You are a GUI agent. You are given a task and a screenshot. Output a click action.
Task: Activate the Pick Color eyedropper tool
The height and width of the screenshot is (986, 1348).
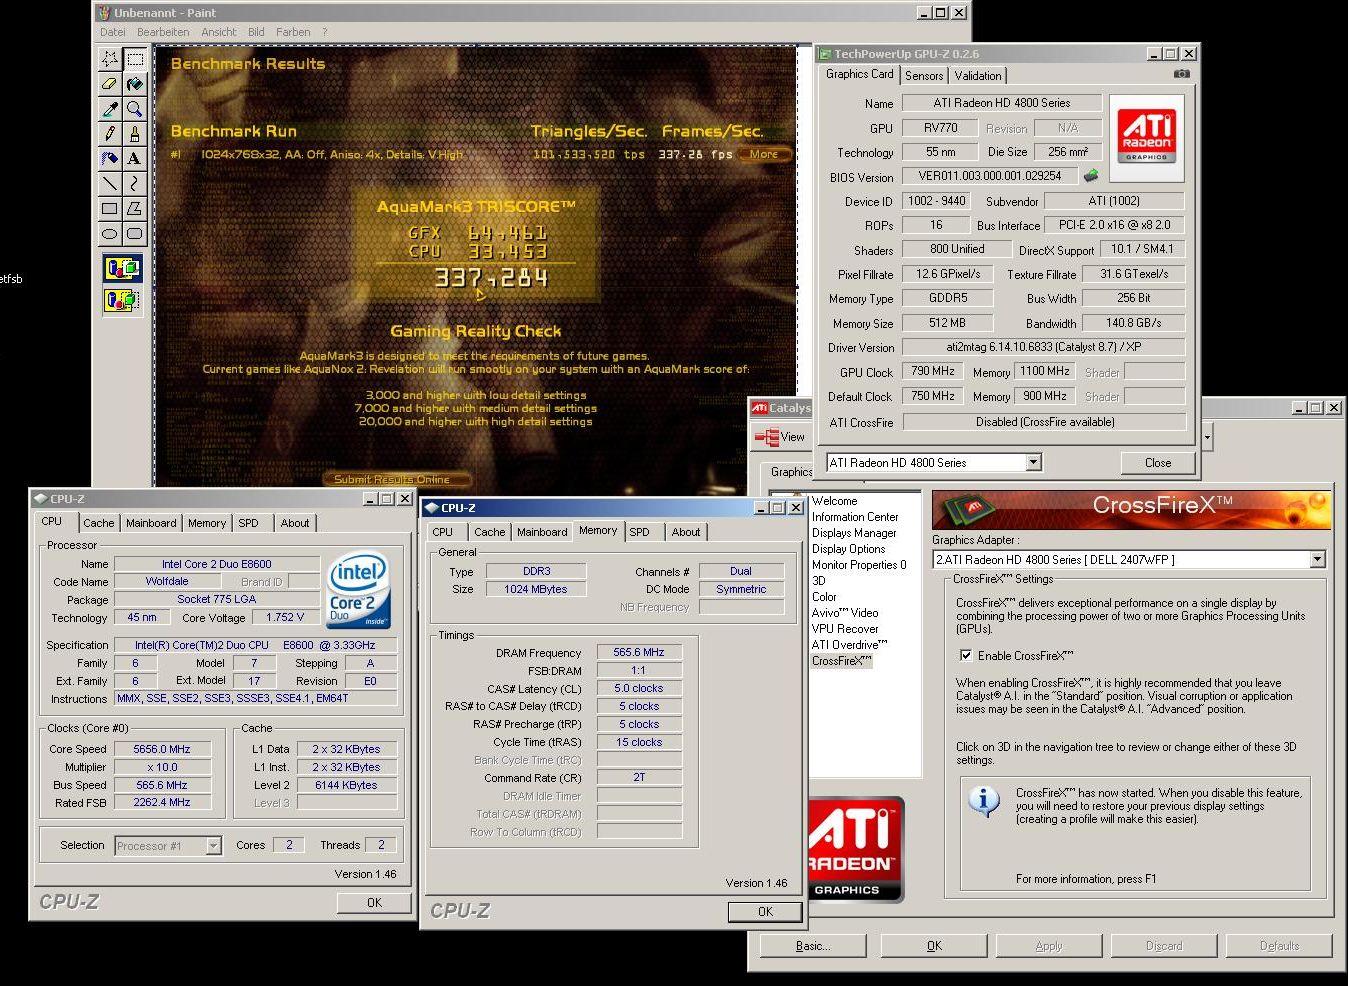click(x=110, y=109)
